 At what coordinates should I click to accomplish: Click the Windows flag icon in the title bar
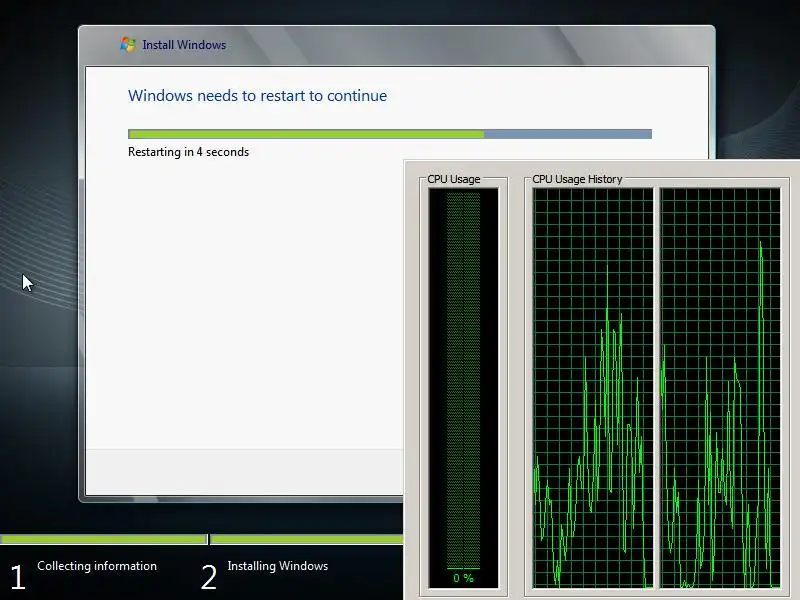coord(128,44)
